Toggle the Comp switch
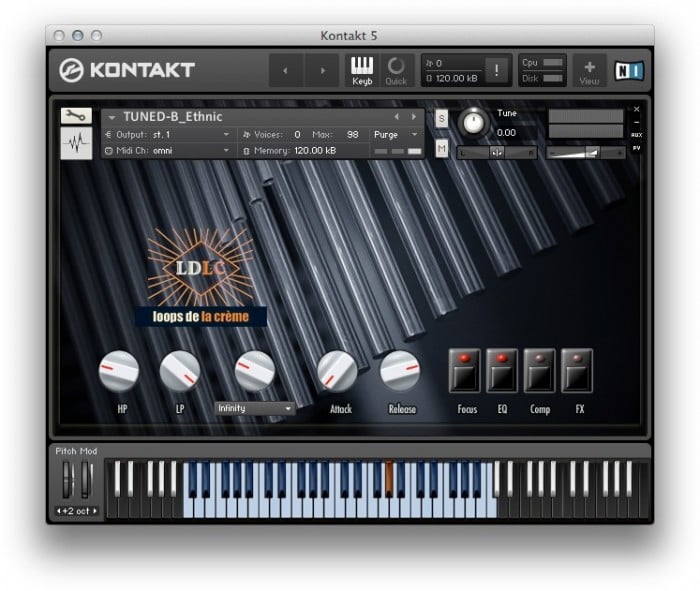Screen dimensions: 700x591 [539, 371]
